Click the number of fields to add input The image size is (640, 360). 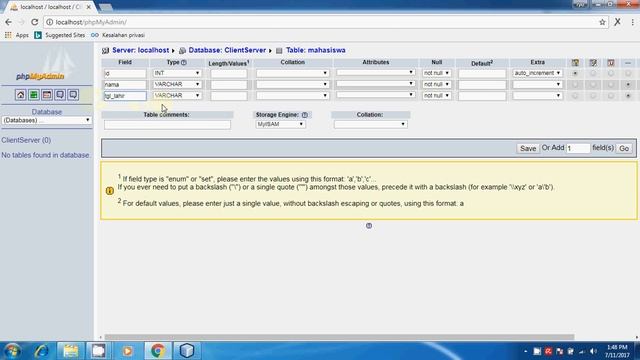click(x=578, y=149)
